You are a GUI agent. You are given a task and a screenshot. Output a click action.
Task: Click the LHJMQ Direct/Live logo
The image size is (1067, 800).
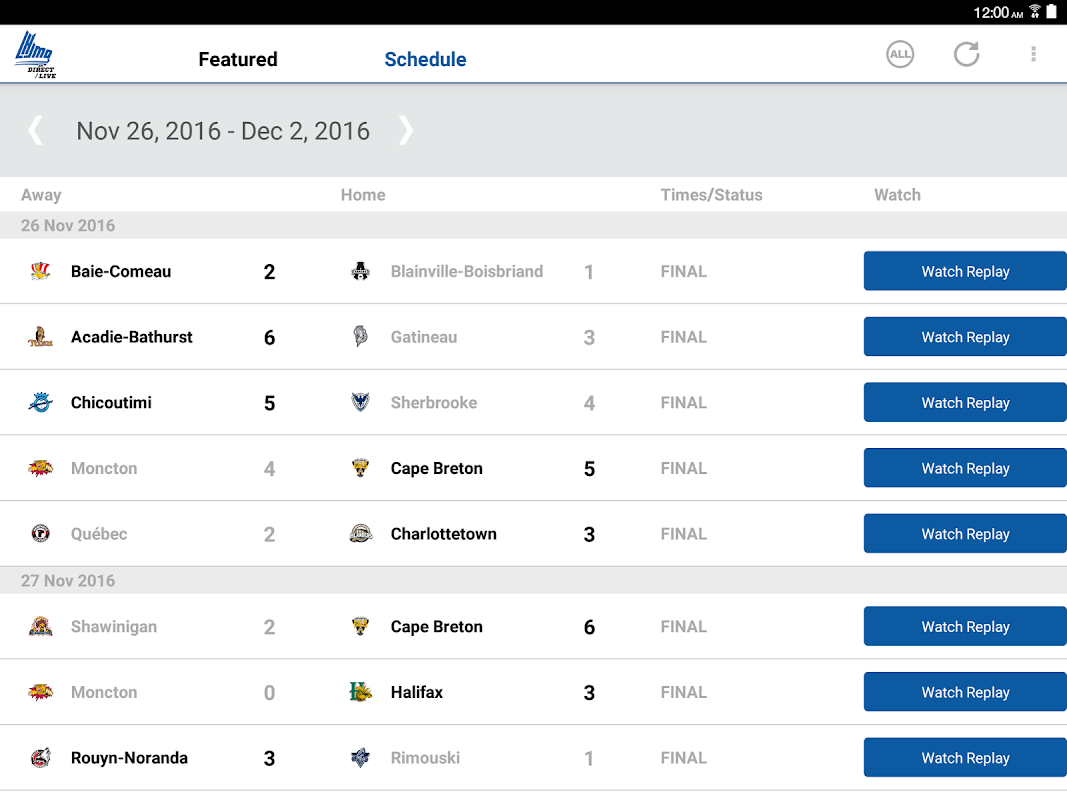(36, 55)
